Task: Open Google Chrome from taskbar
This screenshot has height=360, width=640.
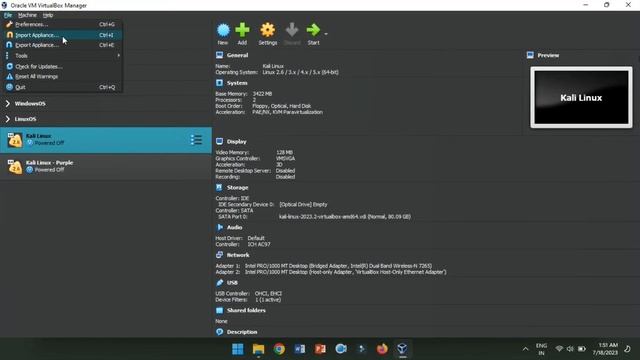Action: (x=279, y=349)
